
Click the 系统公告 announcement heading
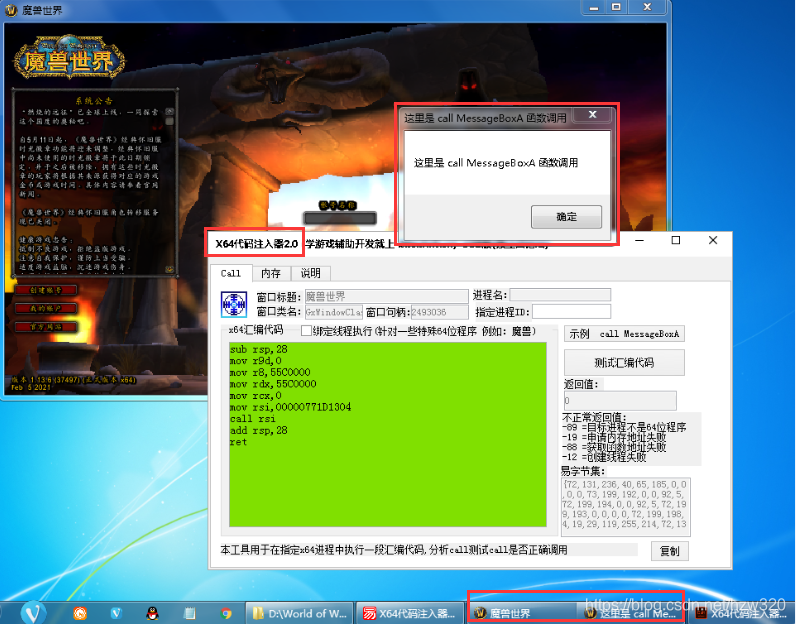(94, 101)
